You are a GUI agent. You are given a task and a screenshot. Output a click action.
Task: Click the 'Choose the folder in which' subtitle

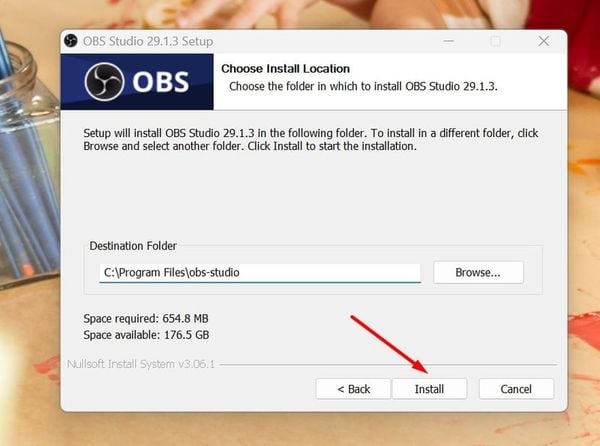[363, 86]
